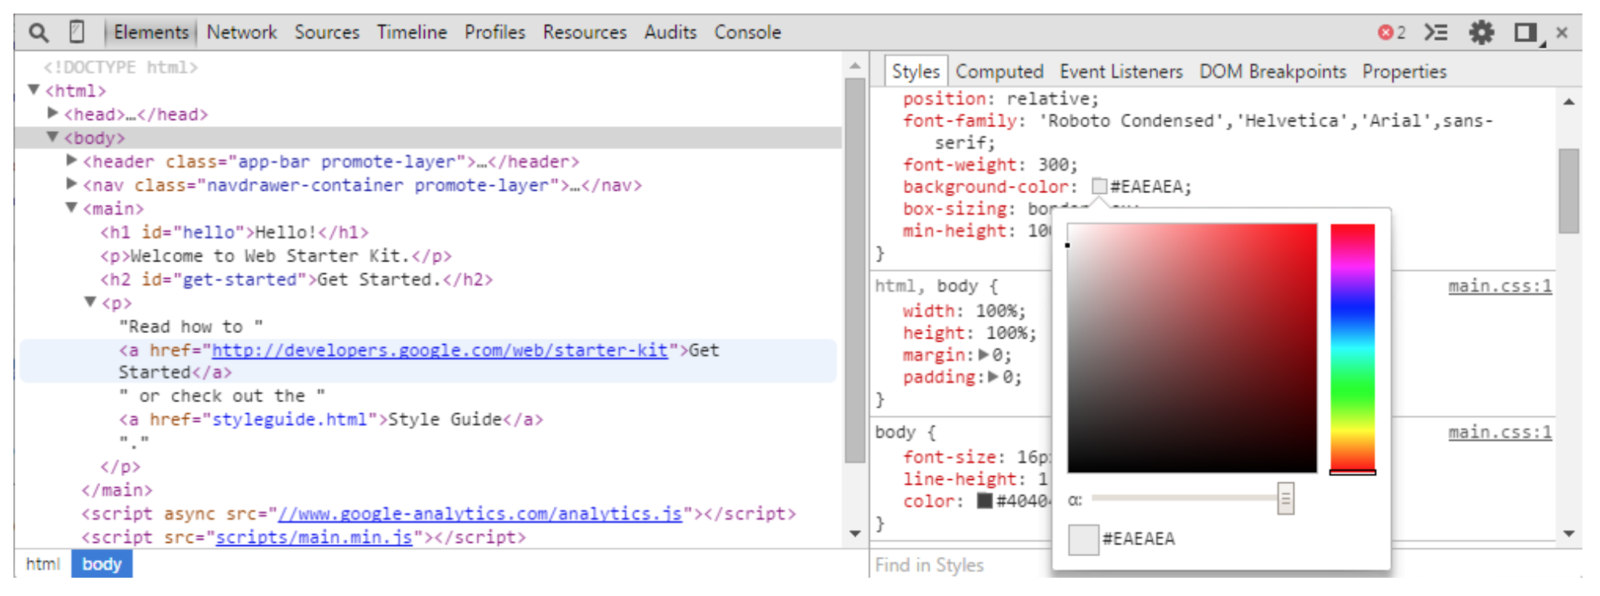Open DevTools settings gear

[x=1481, y=32]
